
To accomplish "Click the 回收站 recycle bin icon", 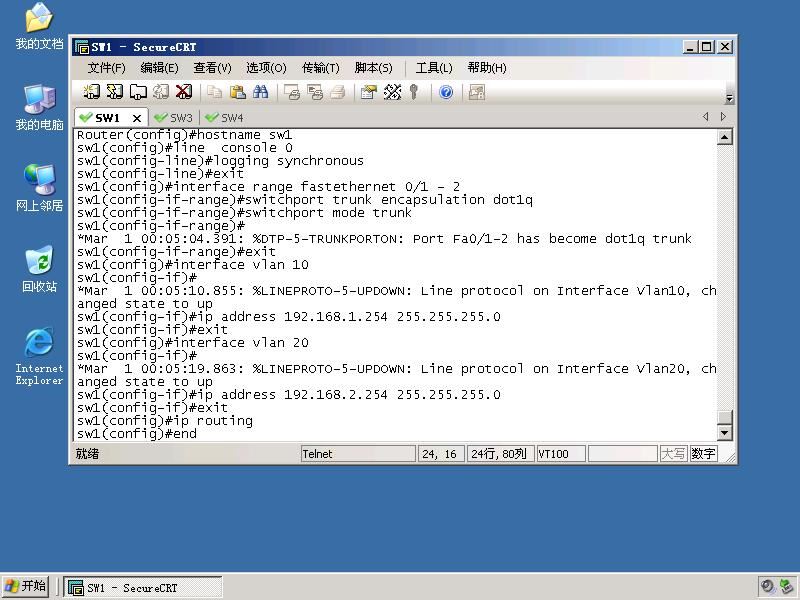I will click(x=39, y=269).
